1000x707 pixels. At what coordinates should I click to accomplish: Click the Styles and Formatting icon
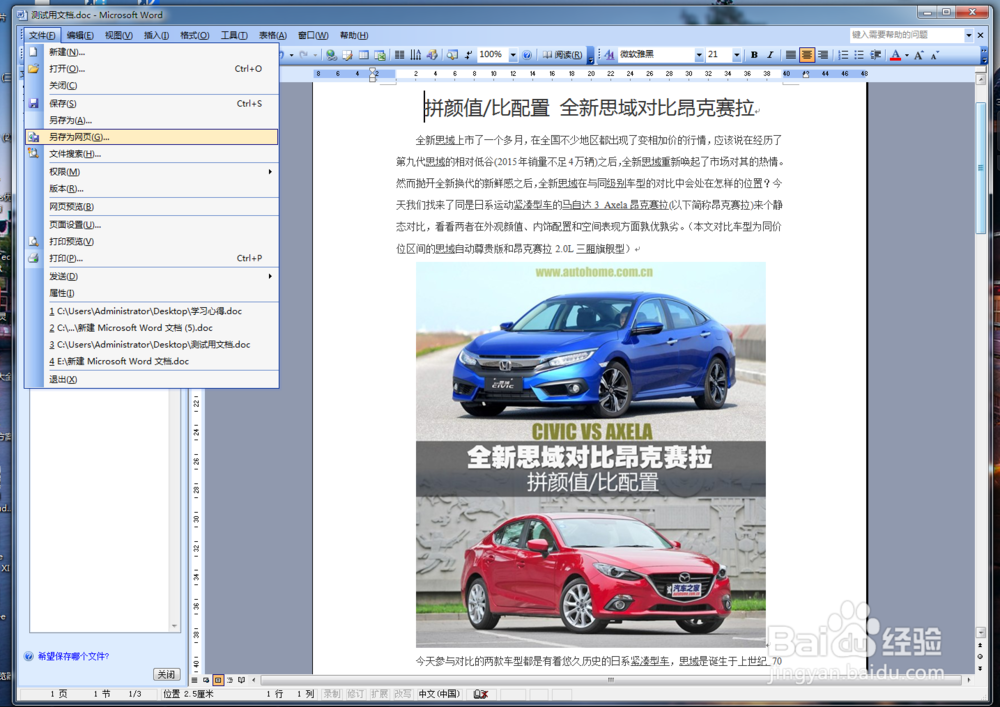coord(610,55)
